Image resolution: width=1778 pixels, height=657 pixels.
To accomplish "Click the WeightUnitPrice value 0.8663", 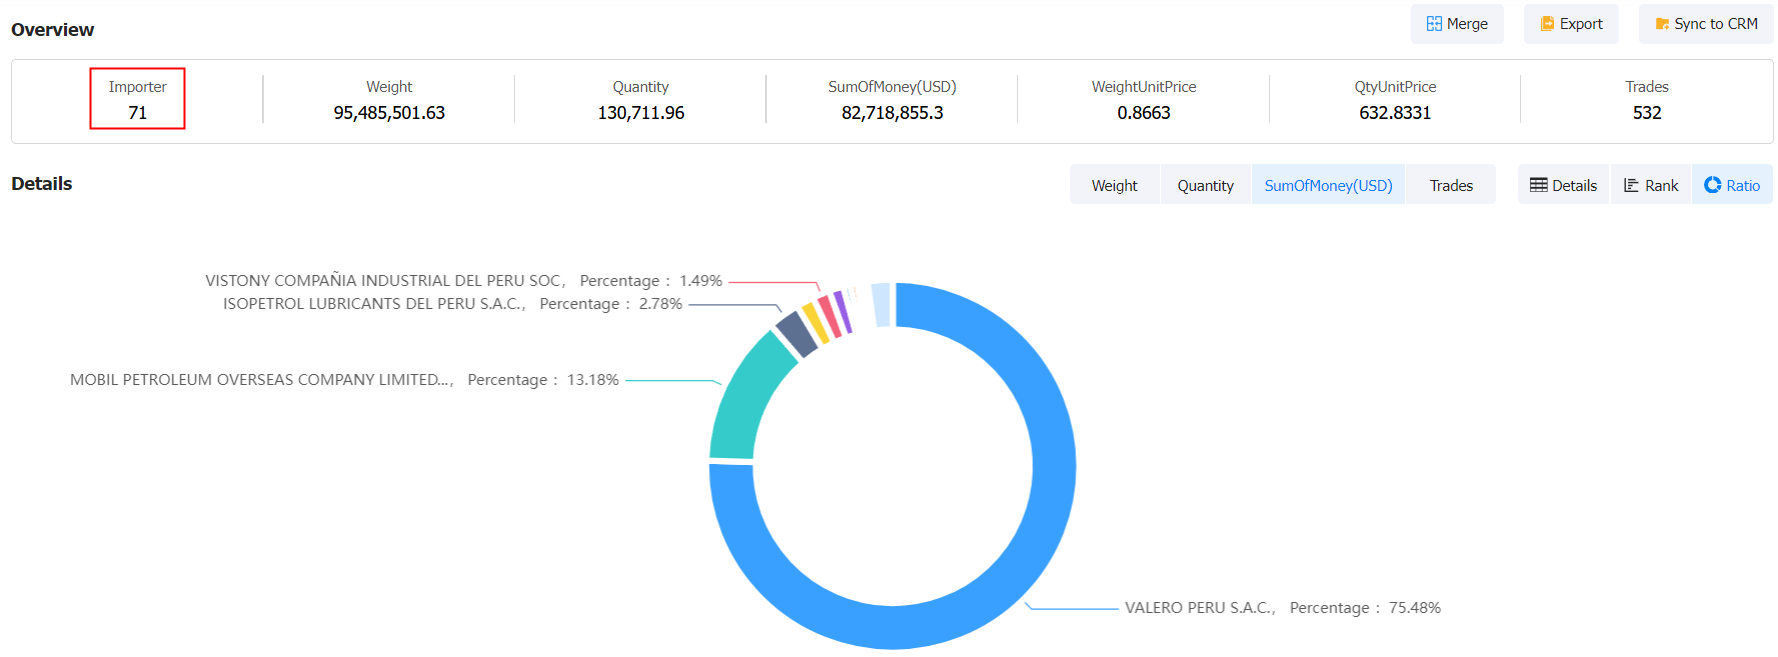I will point(1144,113).
